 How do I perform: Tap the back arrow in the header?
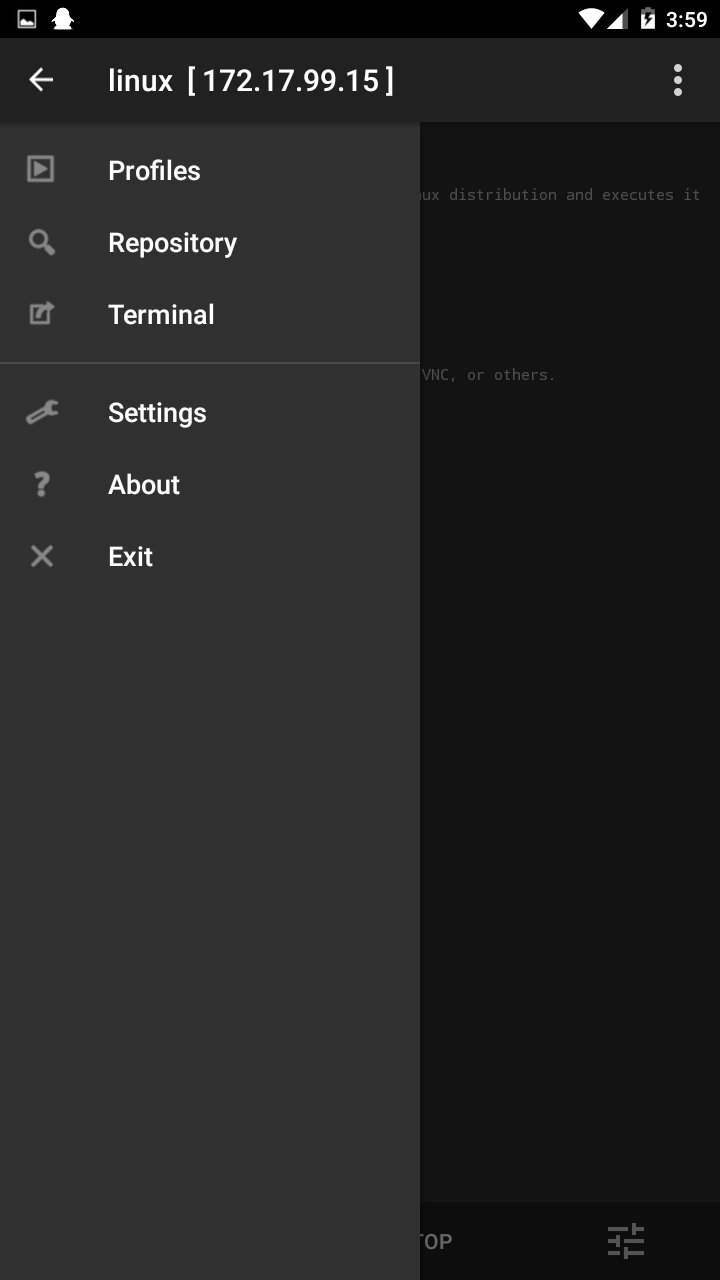tap(41, 80)
